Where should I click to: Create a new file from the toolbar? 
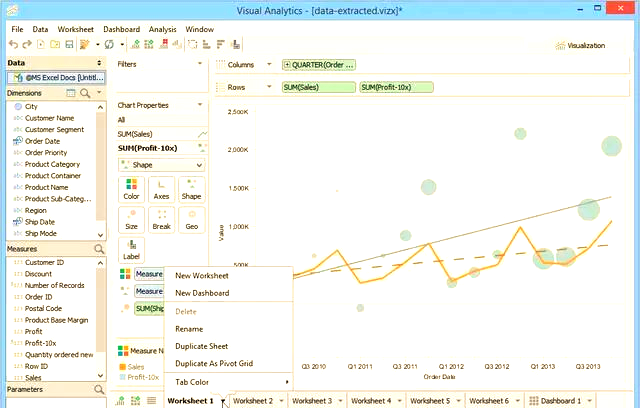point(41,44)
